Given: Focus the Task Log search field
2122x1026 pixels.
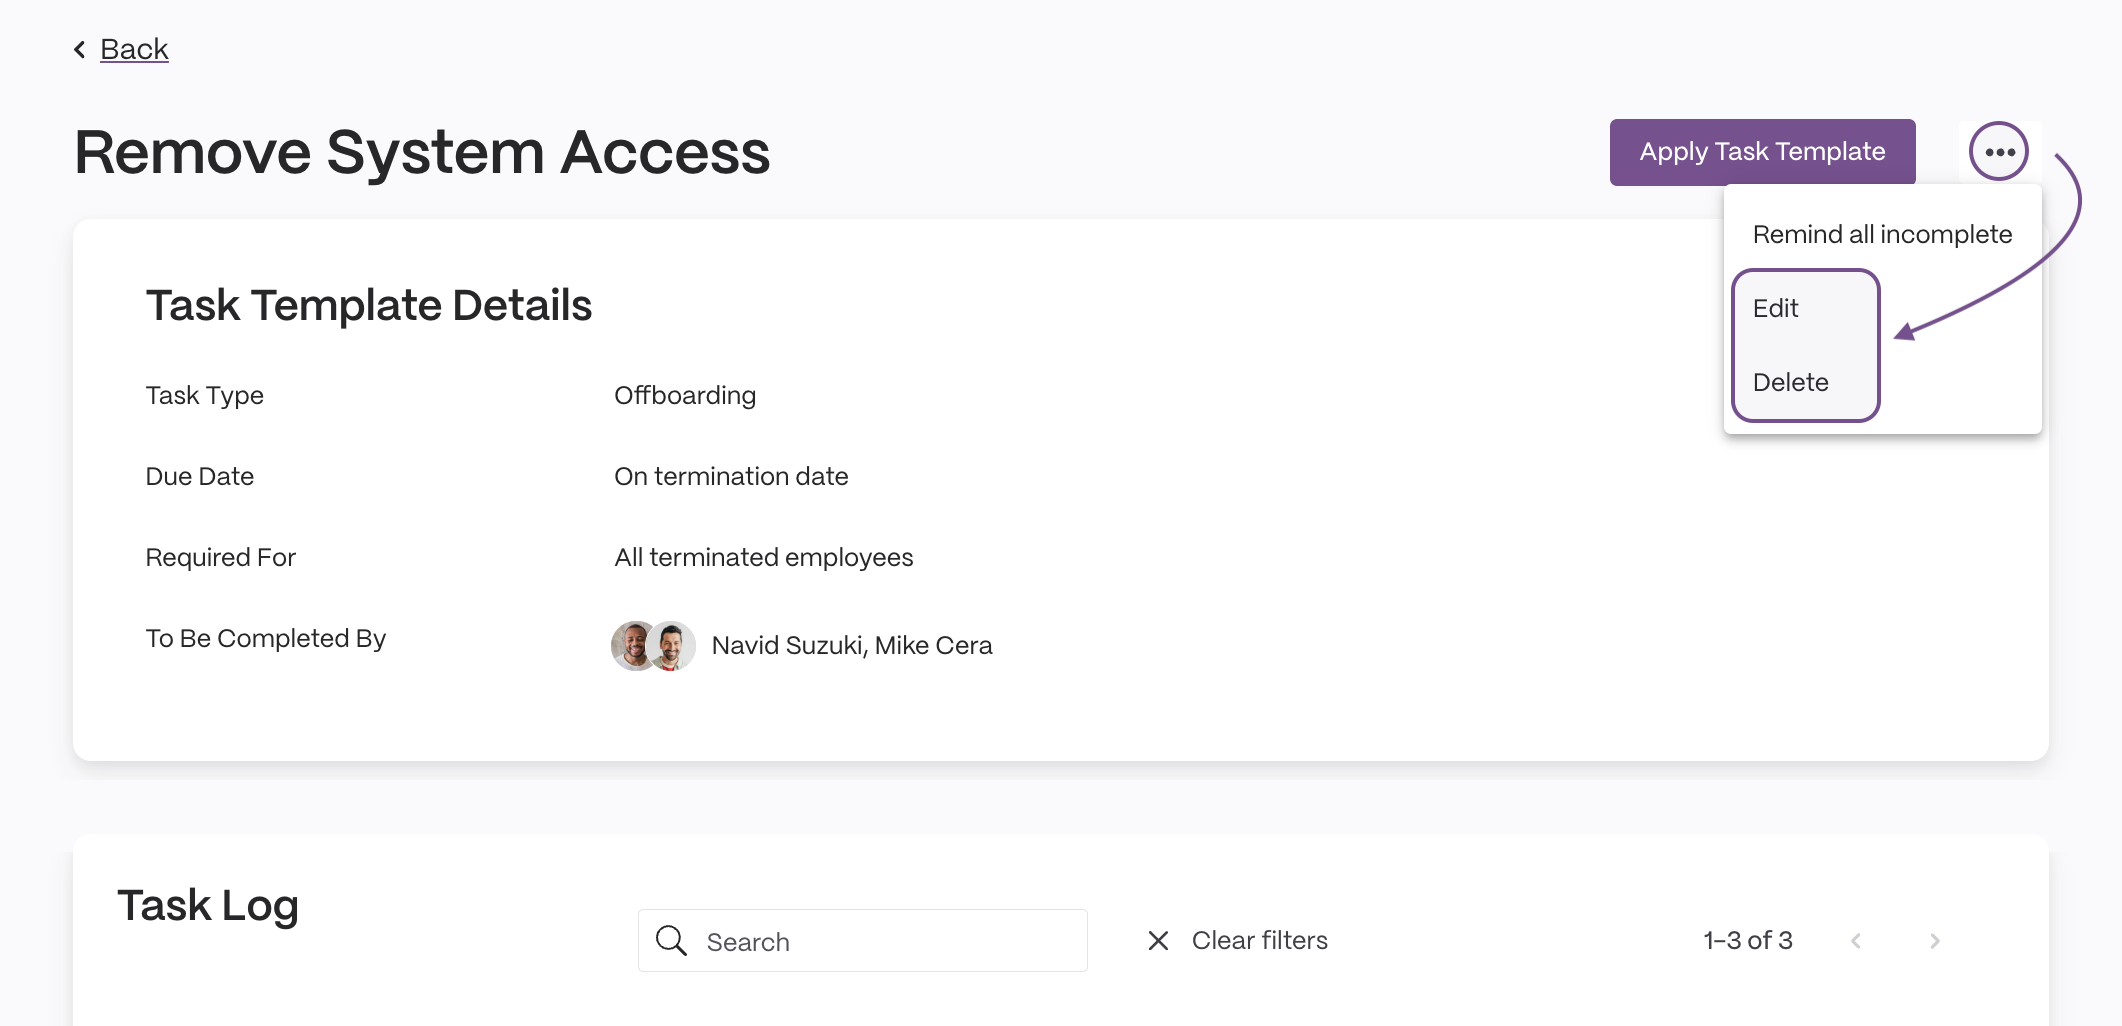Looking at the screenshot, I should (863, 940).
